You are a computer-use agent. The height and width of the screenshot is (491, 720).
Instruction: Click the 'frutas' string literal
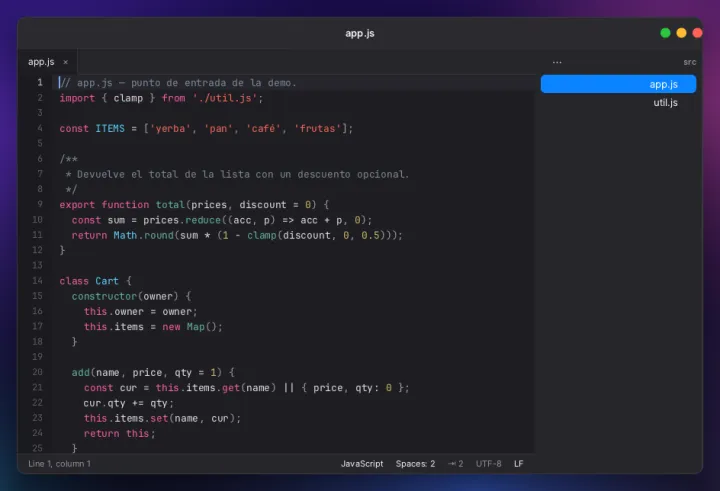318,129
